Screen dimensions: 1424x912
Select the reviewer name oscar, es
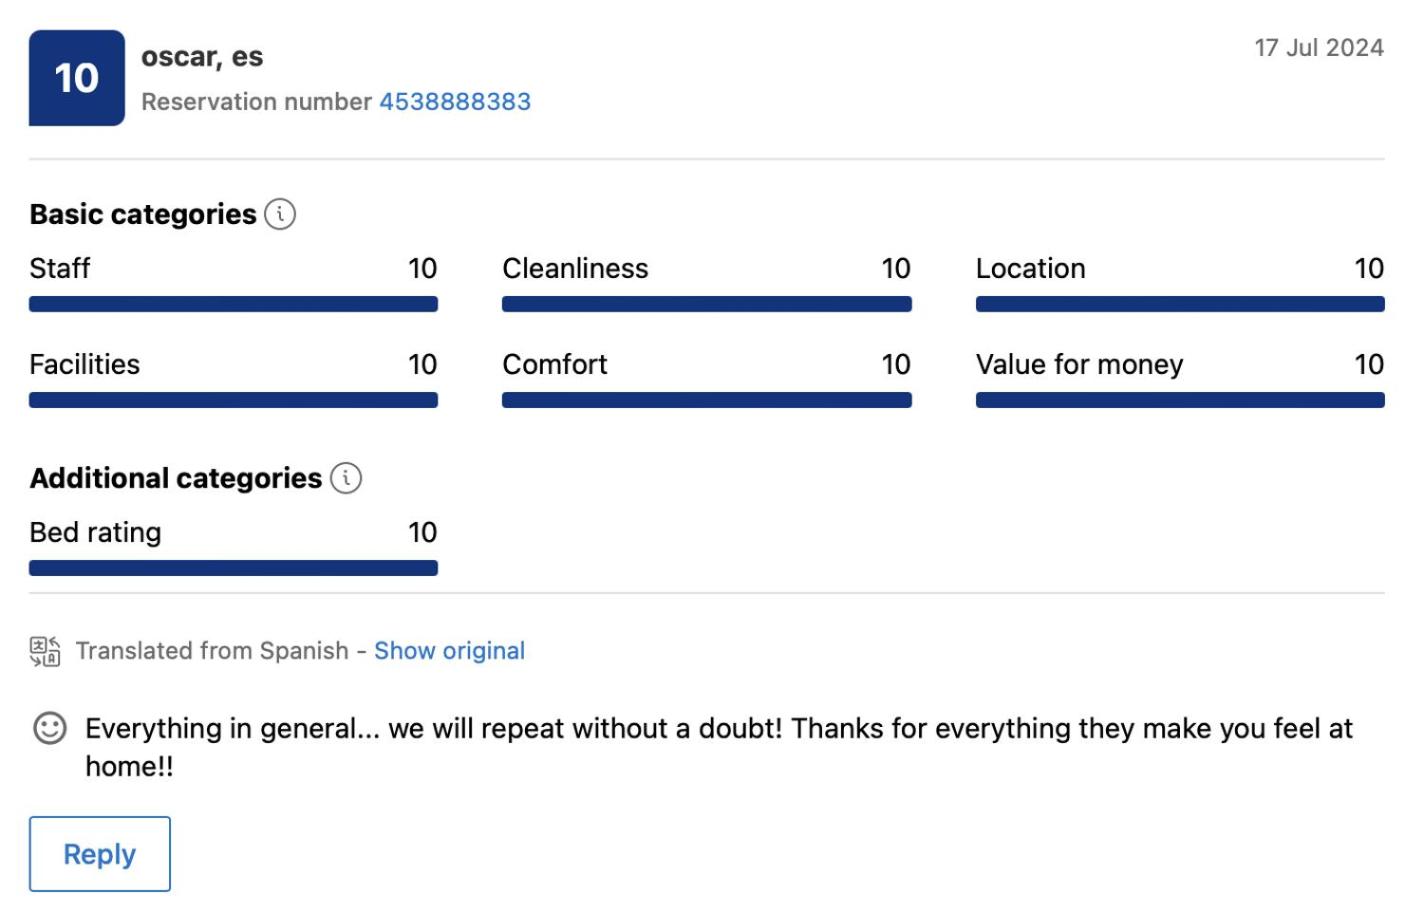202,57
